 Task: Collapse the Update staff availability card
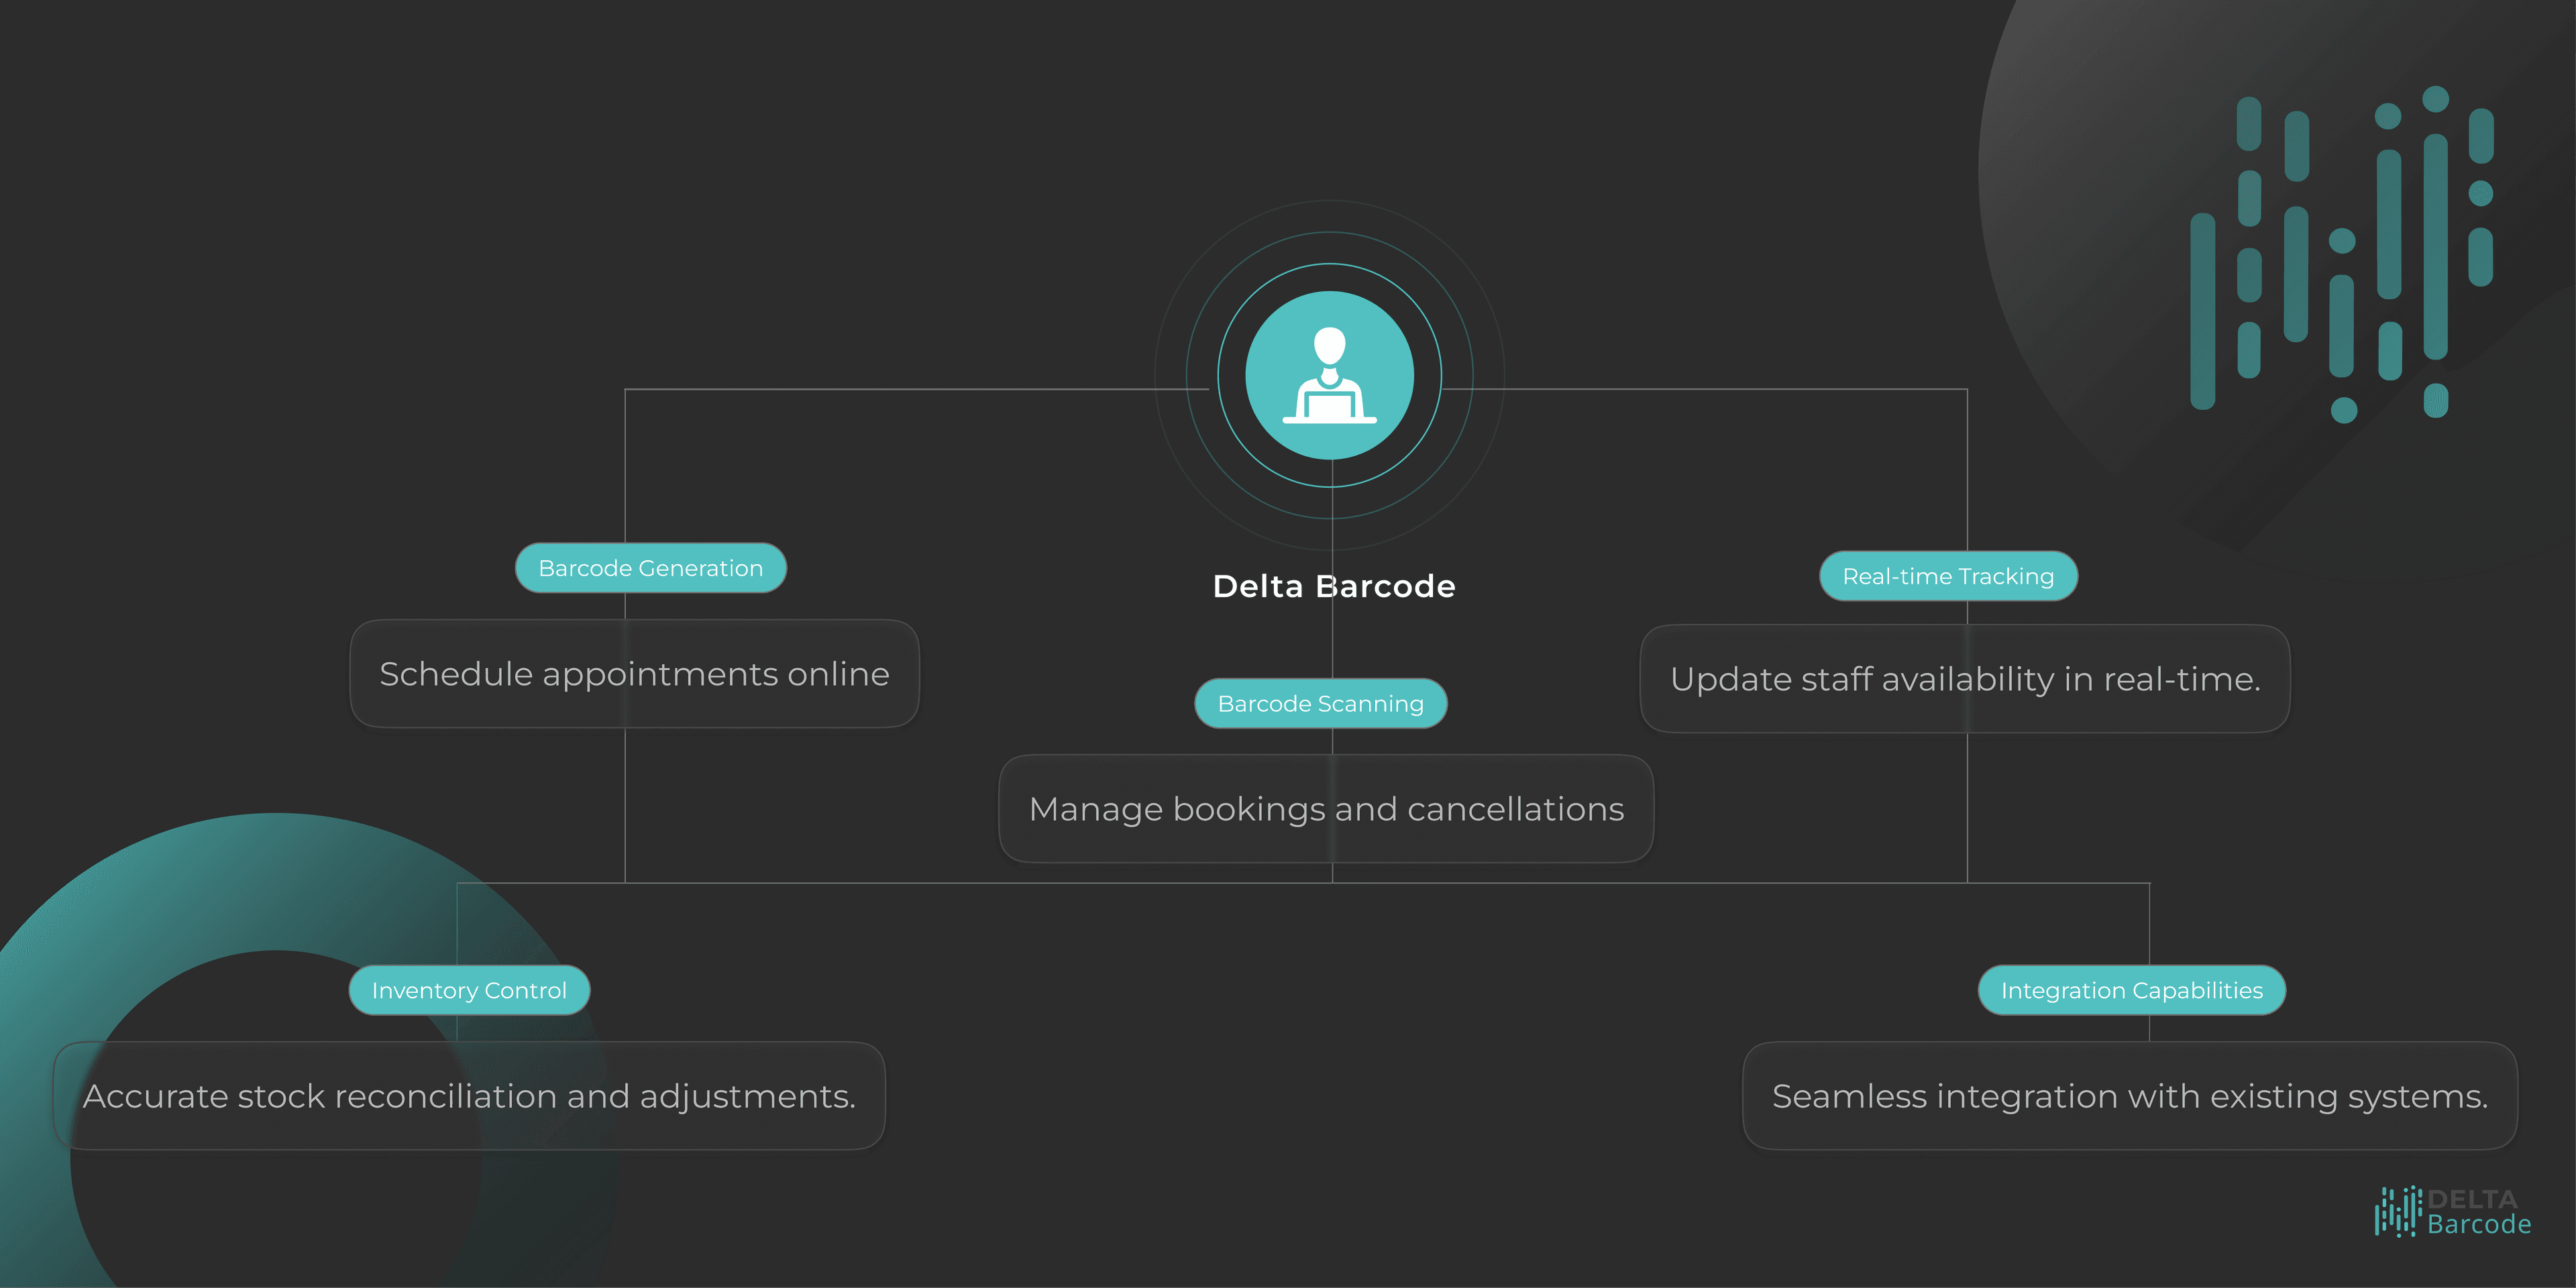click(1965, 679)
